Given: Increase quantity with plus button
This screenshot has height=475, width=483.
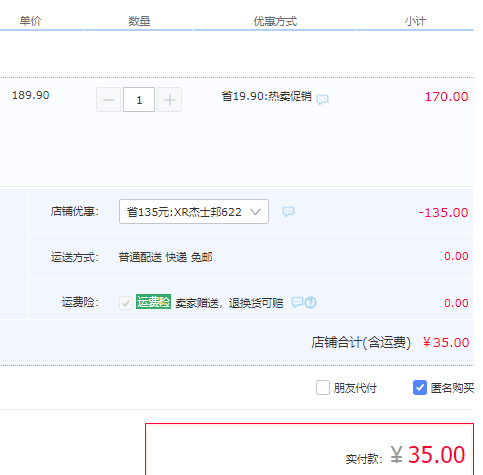Looking at the screenshot, I should (x=169, y=99).
